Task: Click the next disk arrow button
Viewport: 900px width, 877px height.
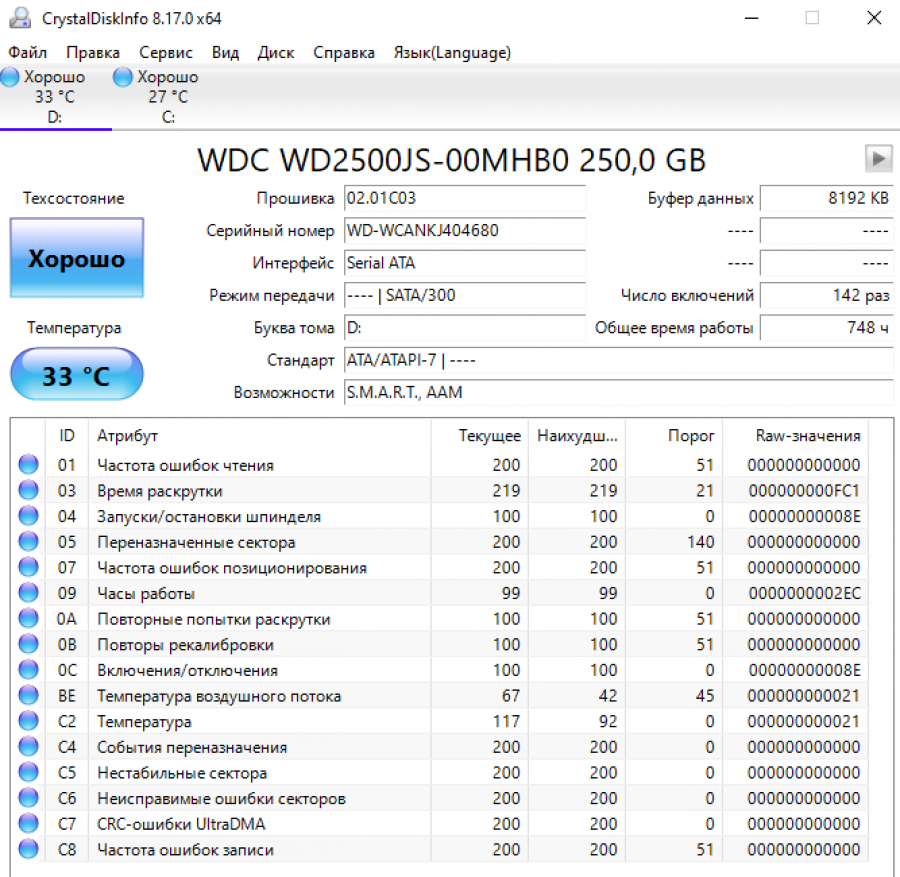Action: [878, 158]
